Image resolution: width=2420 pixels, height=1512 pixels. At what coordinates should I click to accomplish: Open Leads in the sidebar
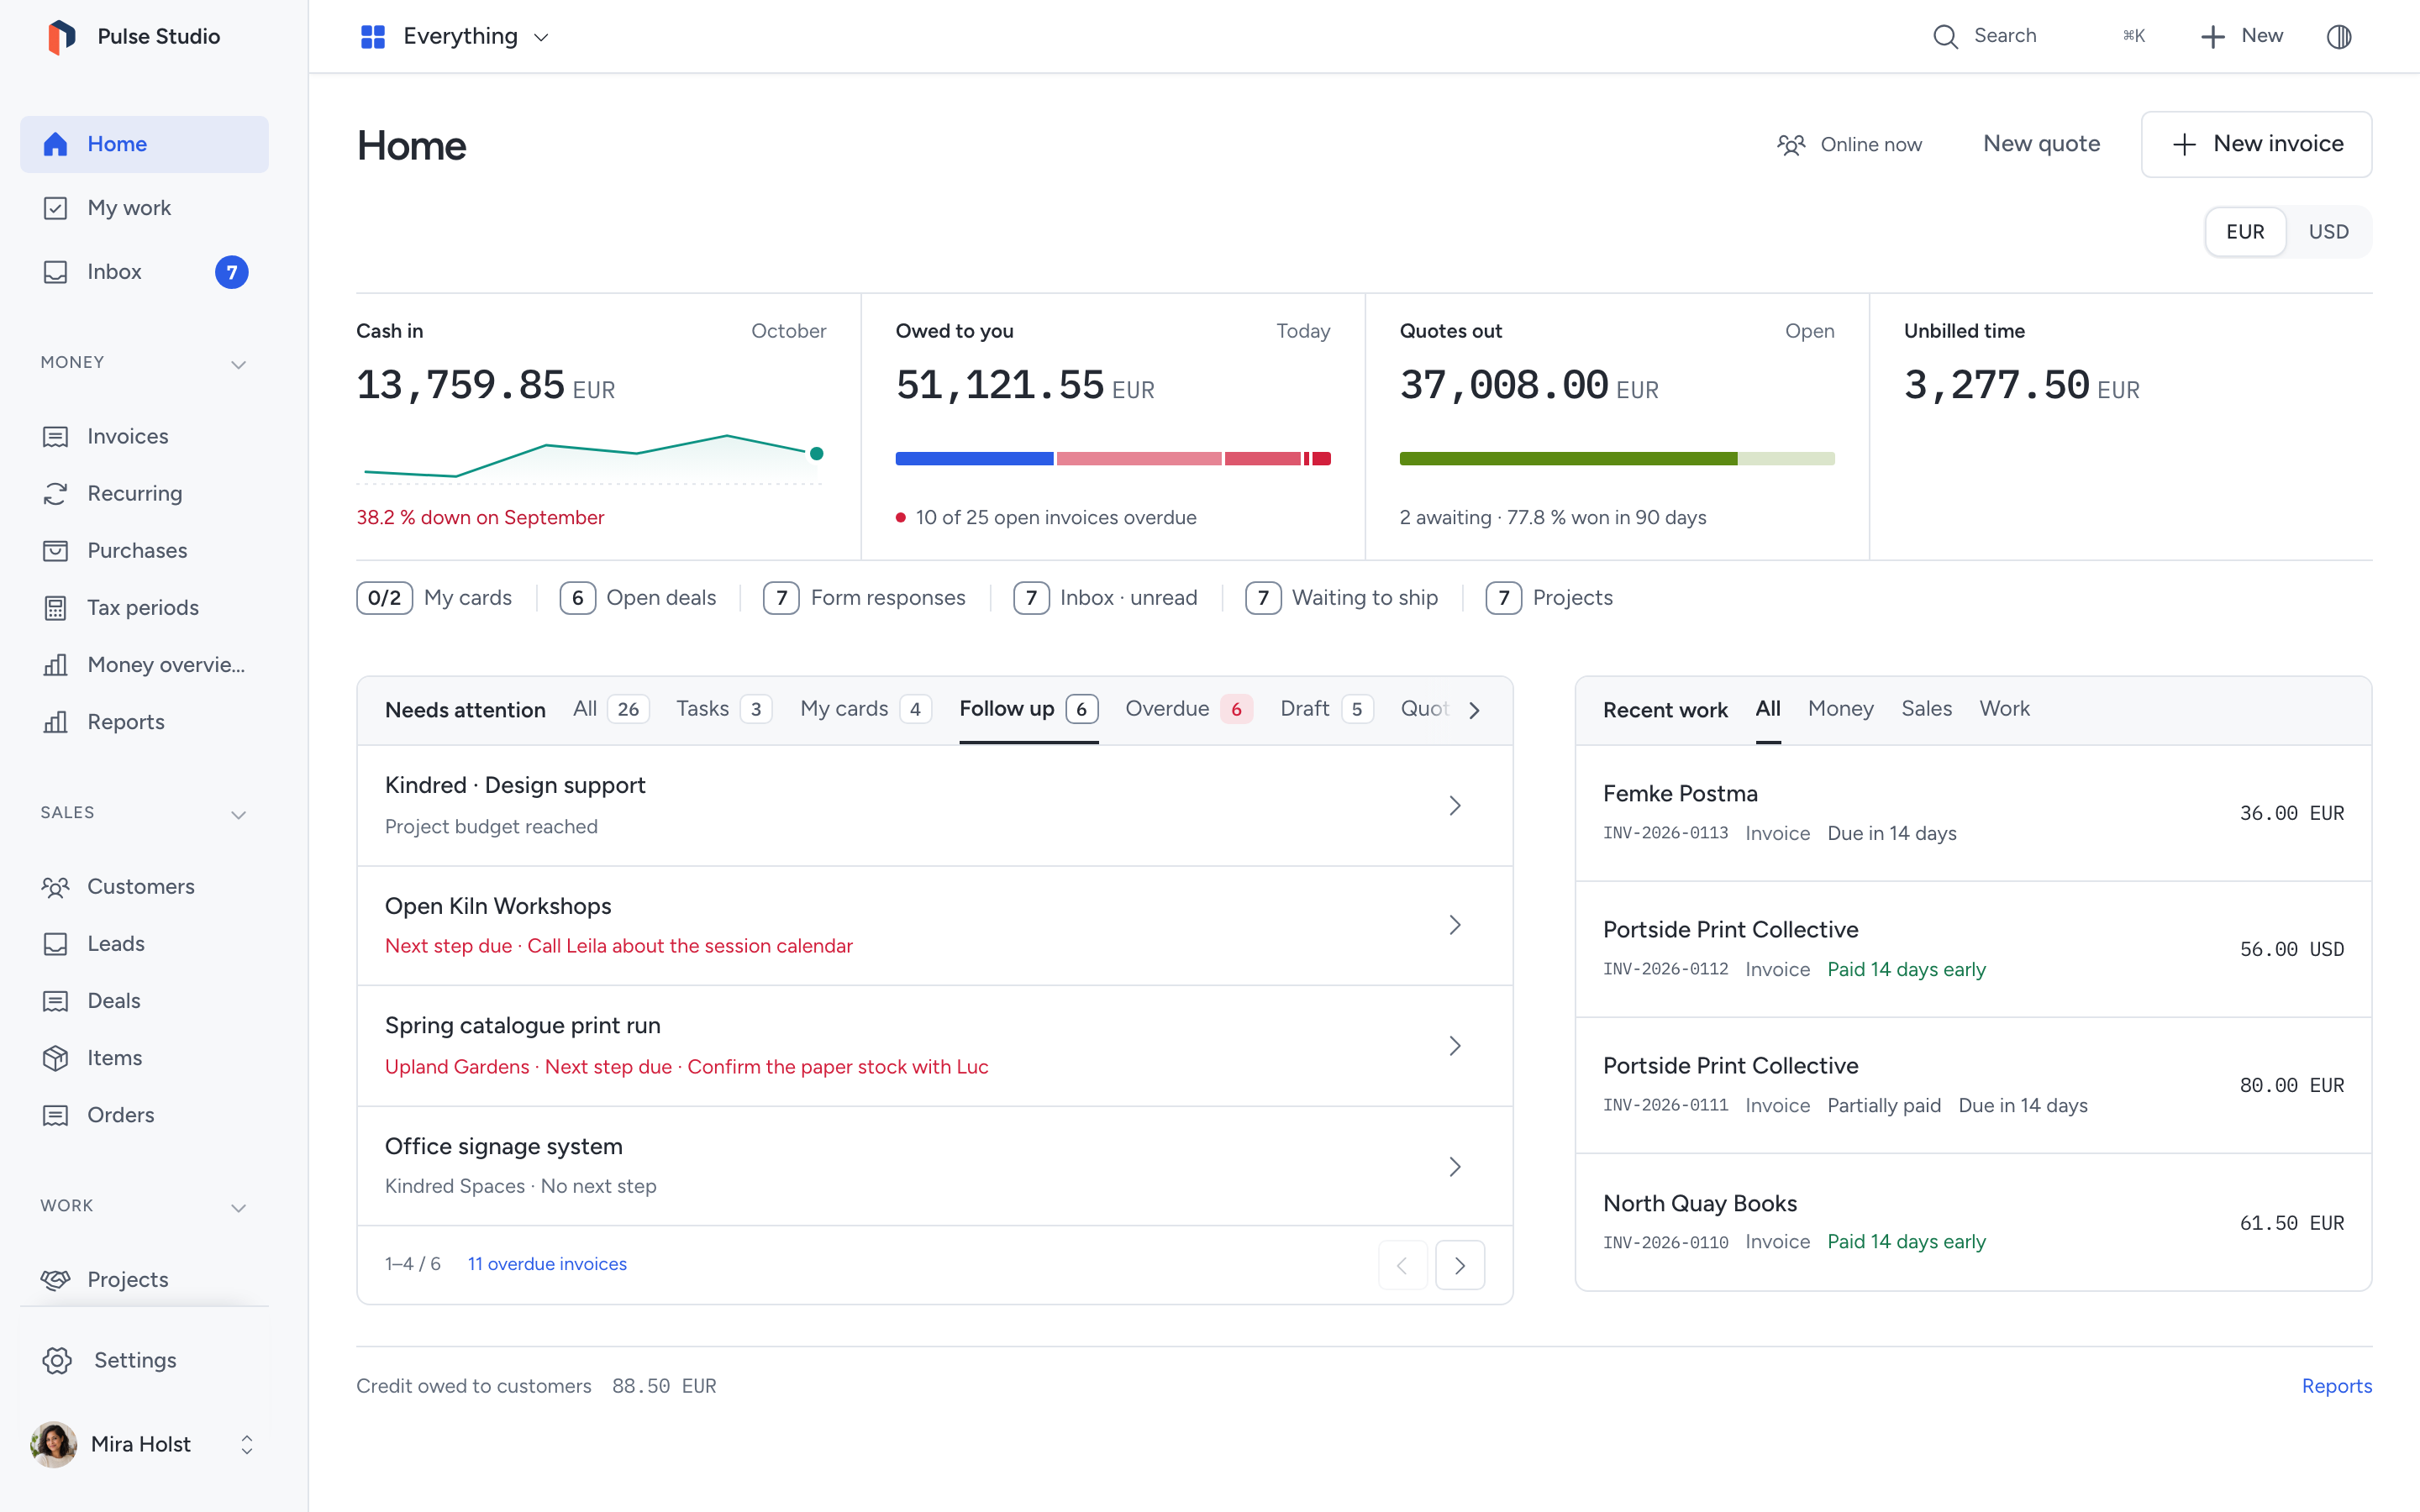[144, 944]
